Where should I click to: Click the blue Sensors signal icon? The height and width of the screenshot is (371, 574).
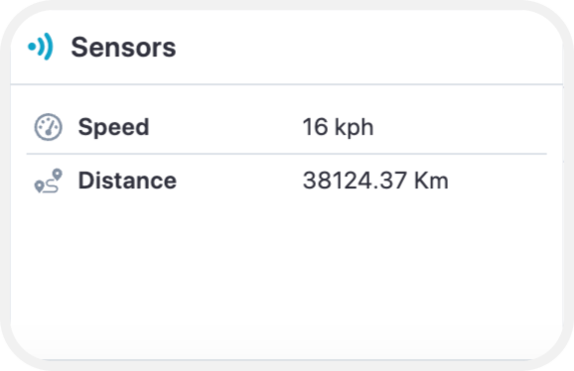click(x=41, y=47)
